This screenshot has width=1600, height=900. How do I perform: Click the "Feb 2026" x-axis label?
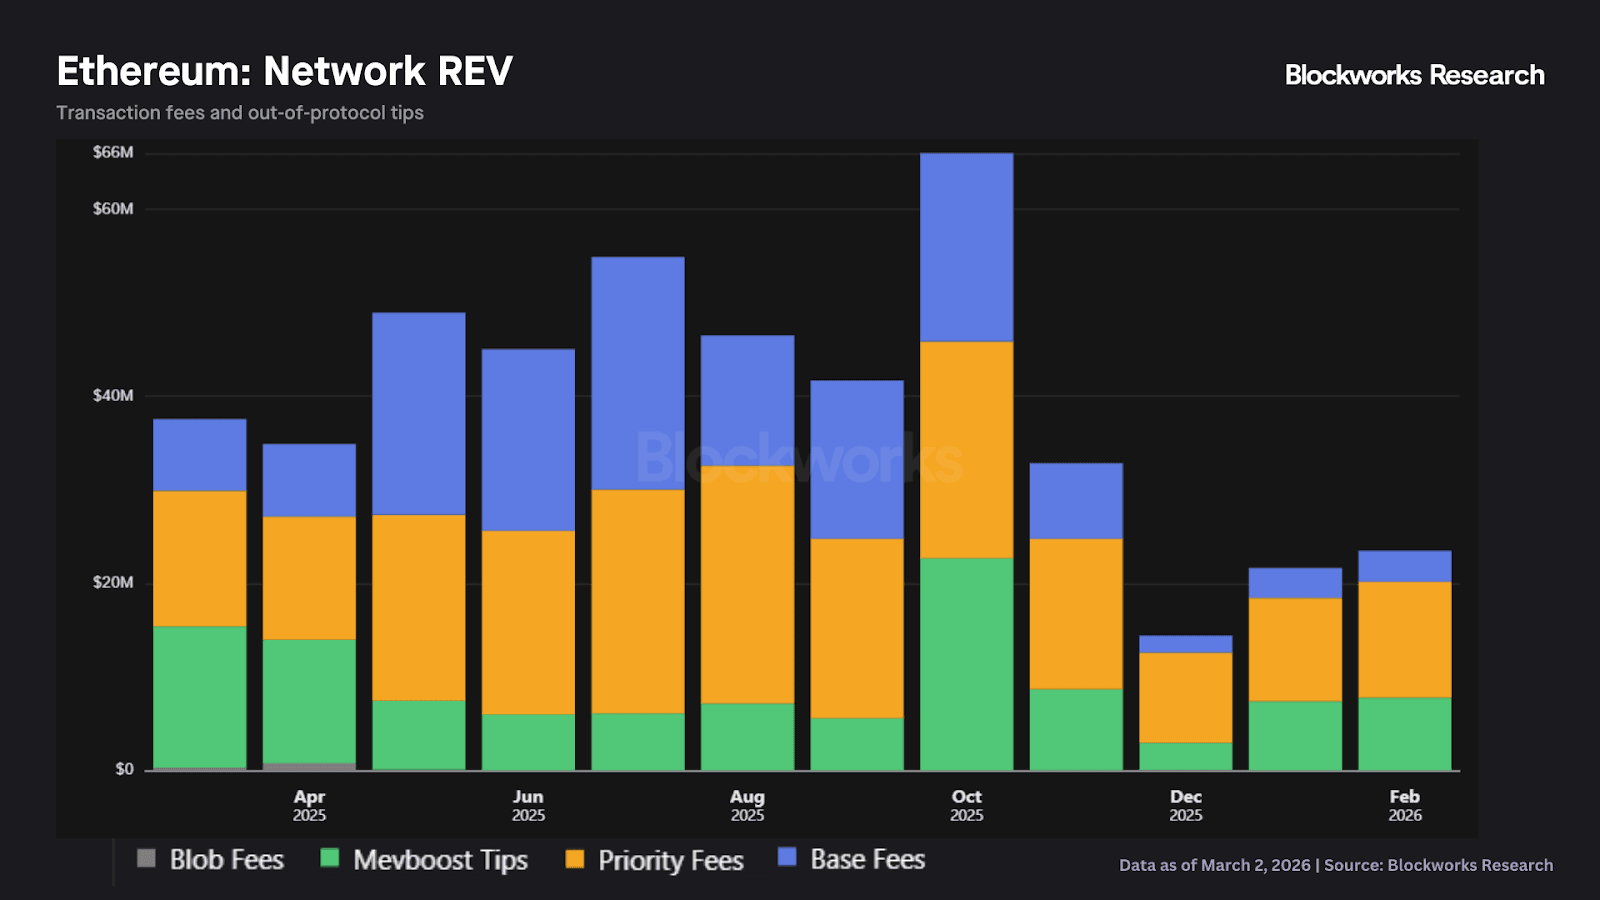pos(1405,805)
